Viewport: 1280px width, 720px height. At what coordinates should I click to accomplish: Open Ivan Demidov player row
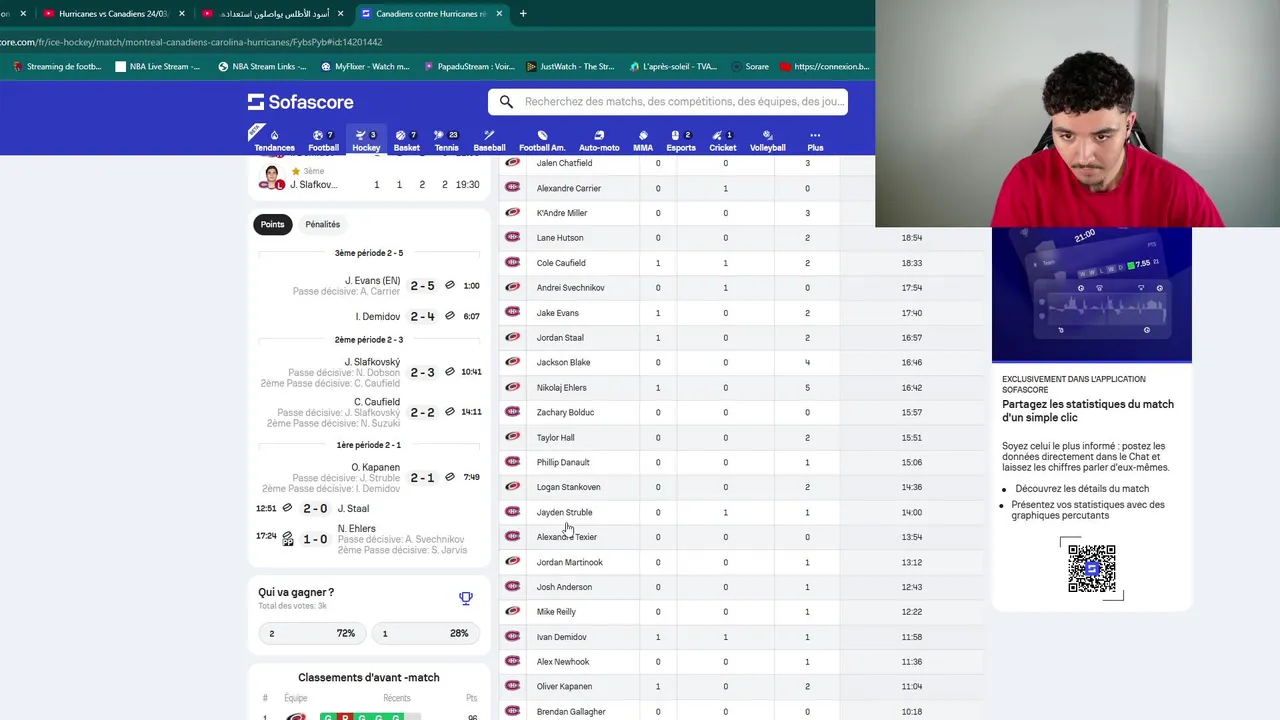(741, 637)
